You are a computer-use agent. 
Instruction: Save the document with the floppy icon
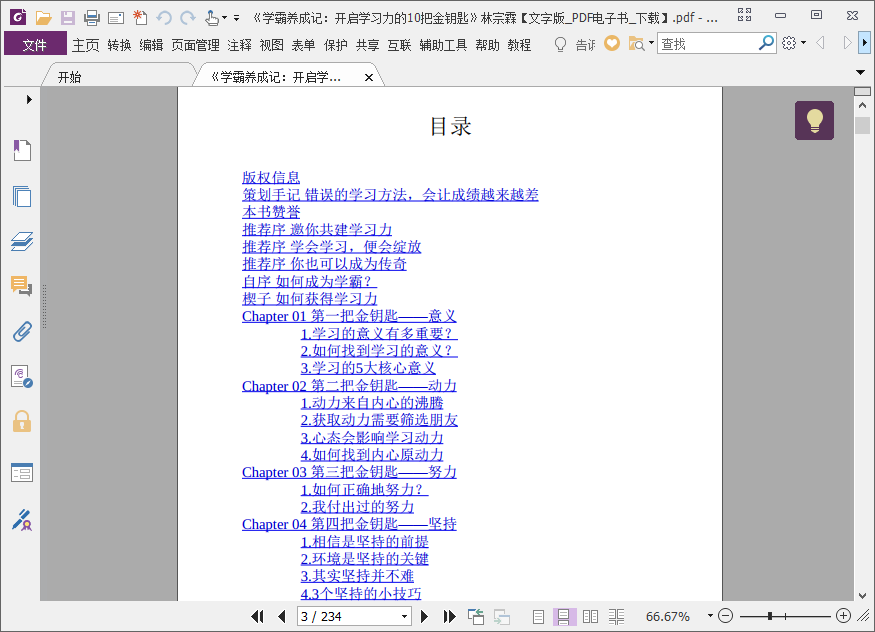click(68, 18)
